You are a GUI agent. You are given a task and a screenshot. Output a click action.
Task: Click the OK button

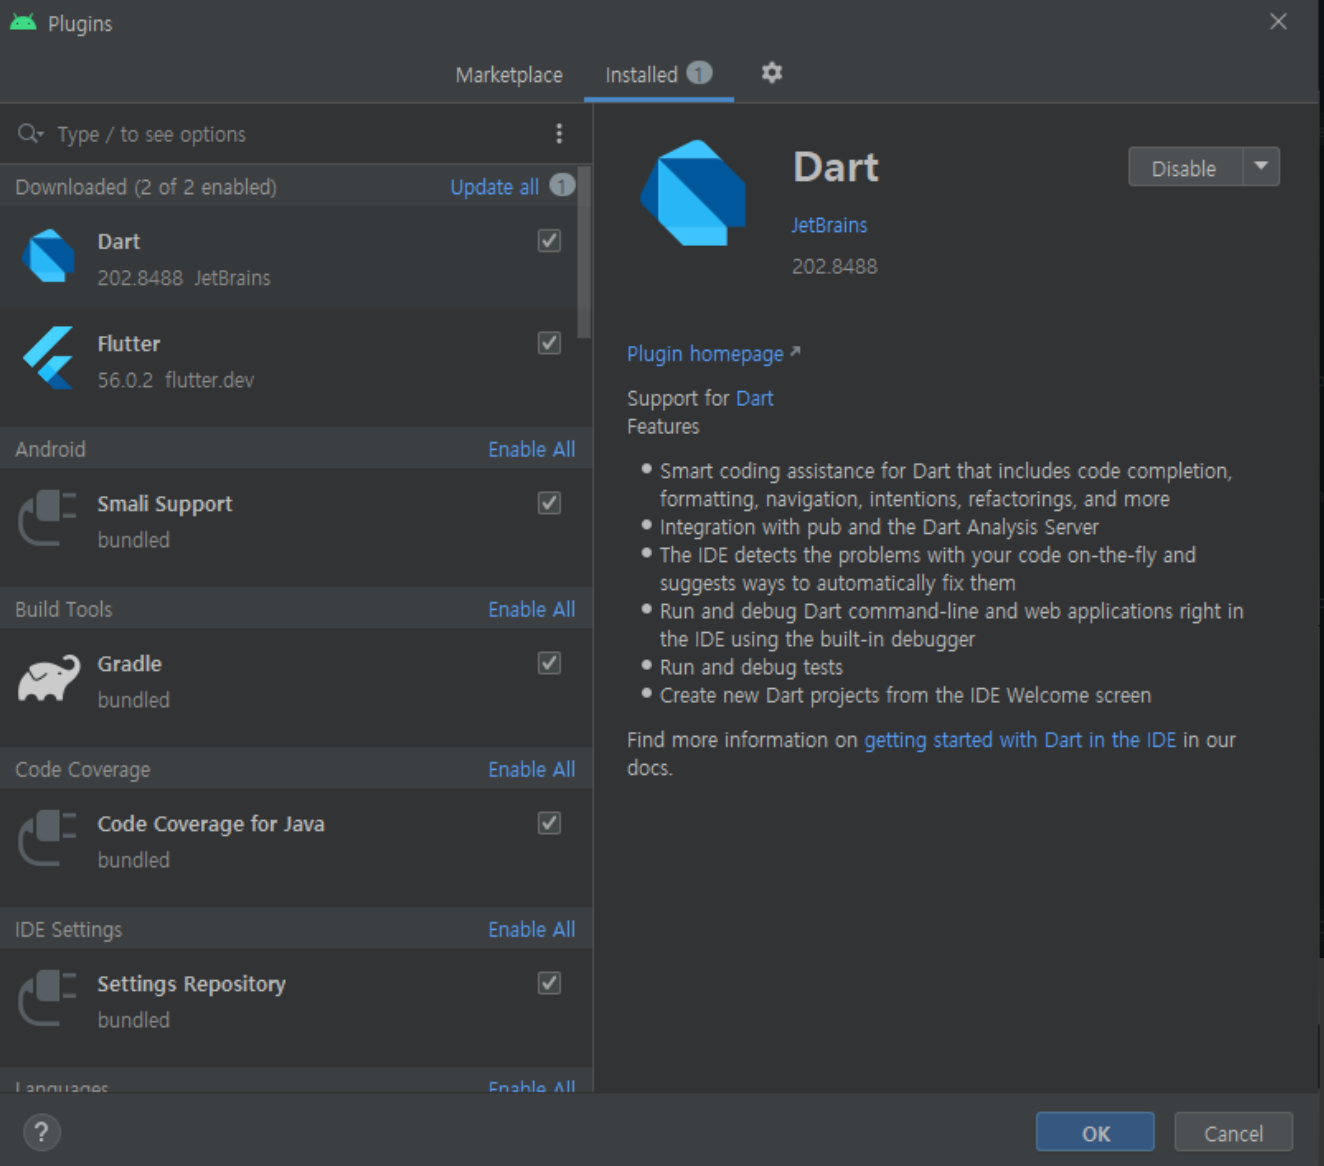1095,1132
